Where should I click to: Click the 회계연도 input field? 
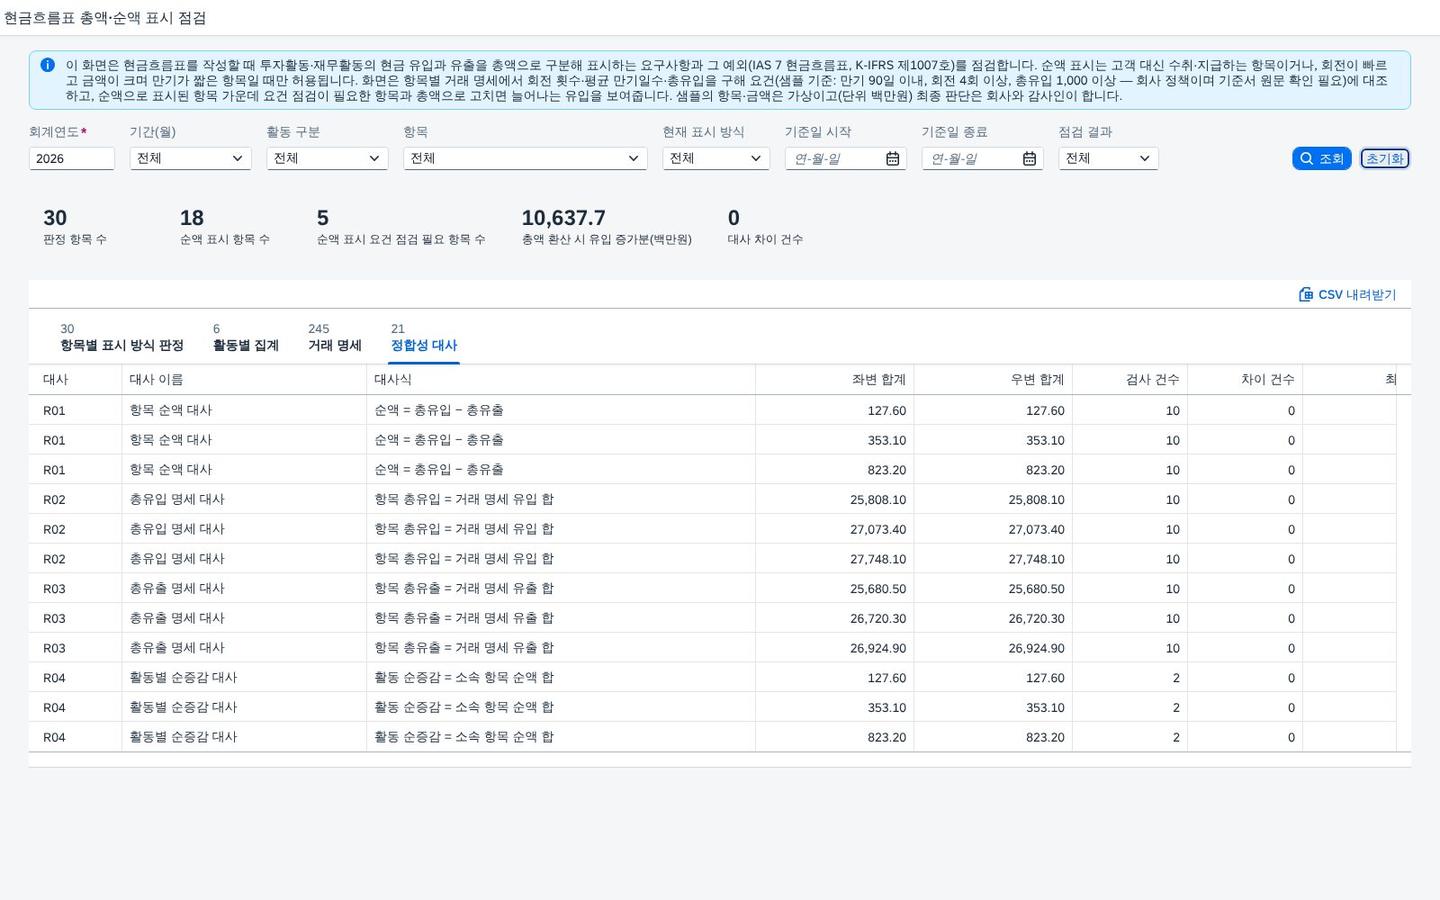point(72,159)
